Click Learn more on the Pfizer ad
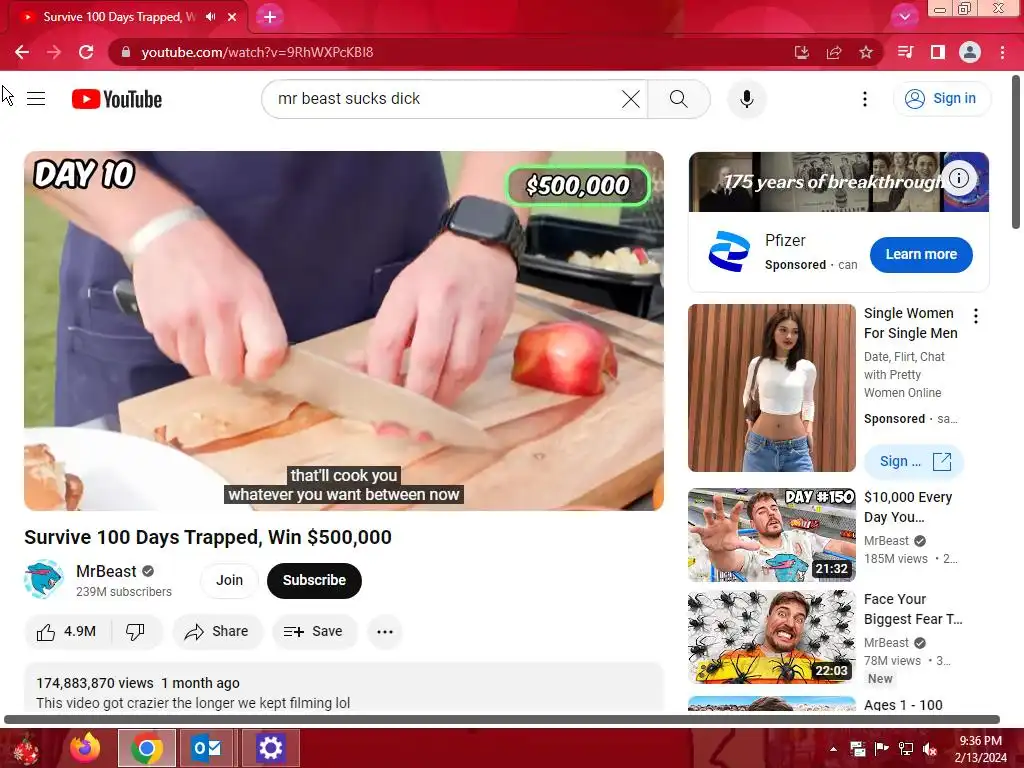The width and height of the screenshot is (1024, 768). pyautogui.click(x=921, y=255)
